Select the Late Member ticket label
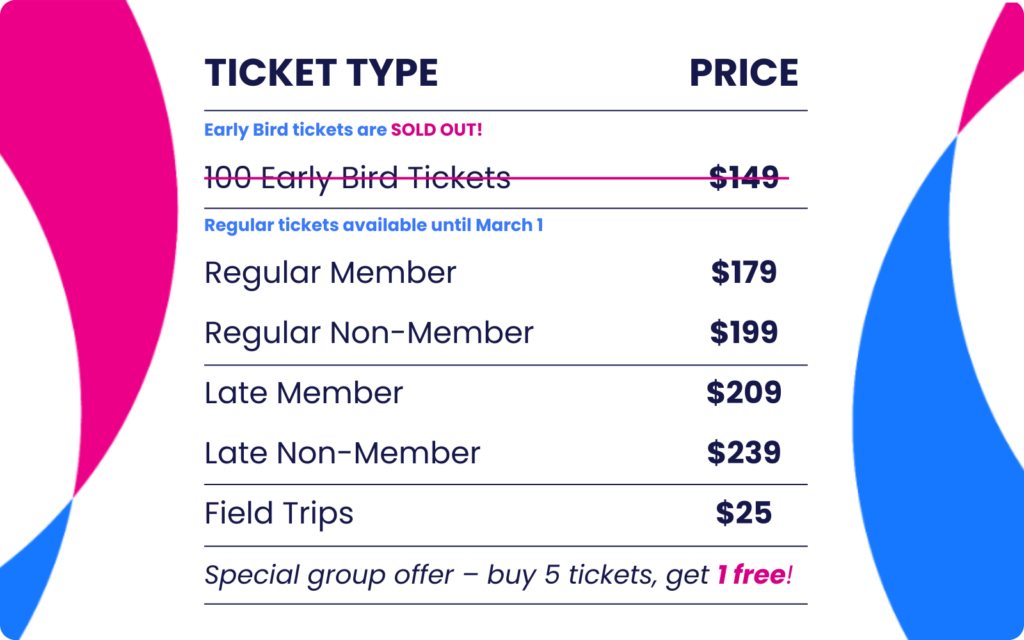 click(x=303, y=393)
